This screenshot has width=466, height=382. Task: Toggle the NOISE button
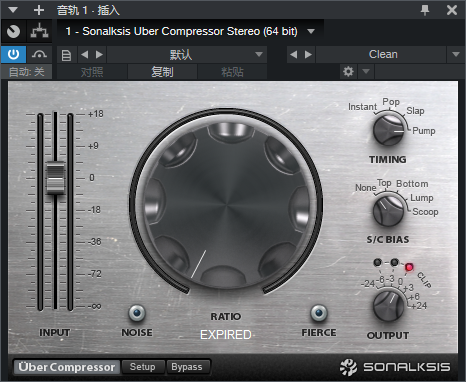[137, 313]
